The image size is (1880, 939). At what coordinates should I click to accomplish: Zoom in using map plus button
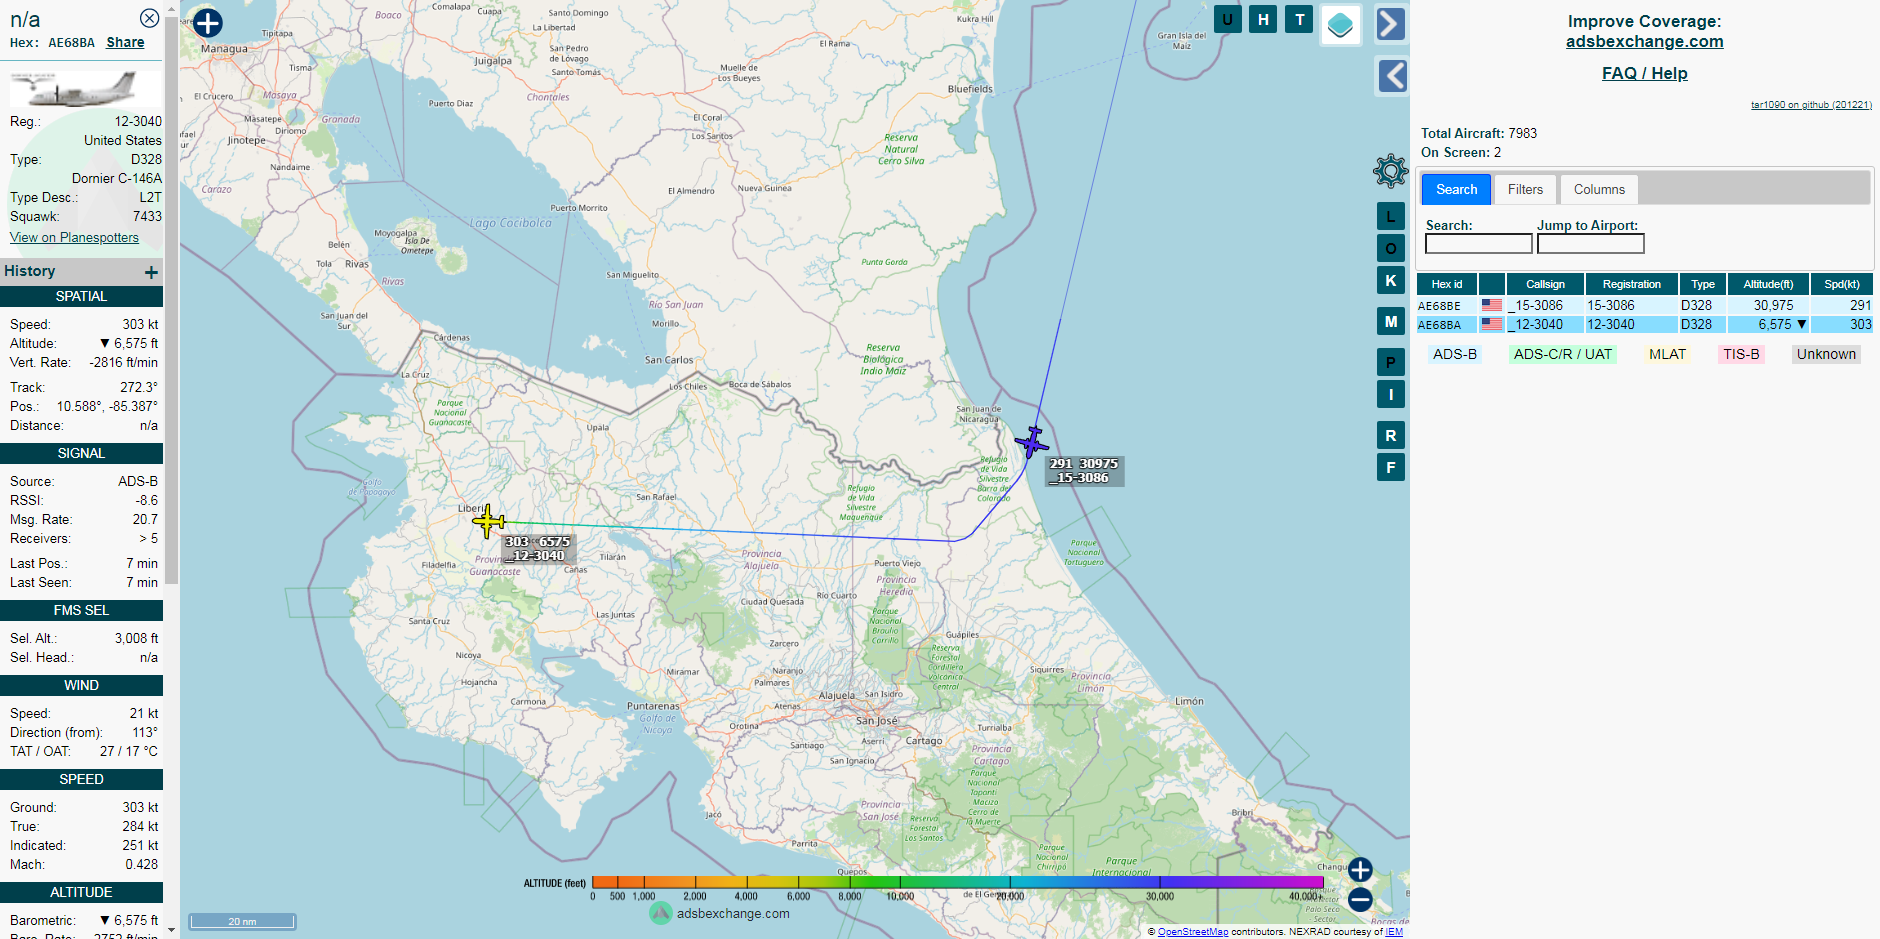(1360, 869)
